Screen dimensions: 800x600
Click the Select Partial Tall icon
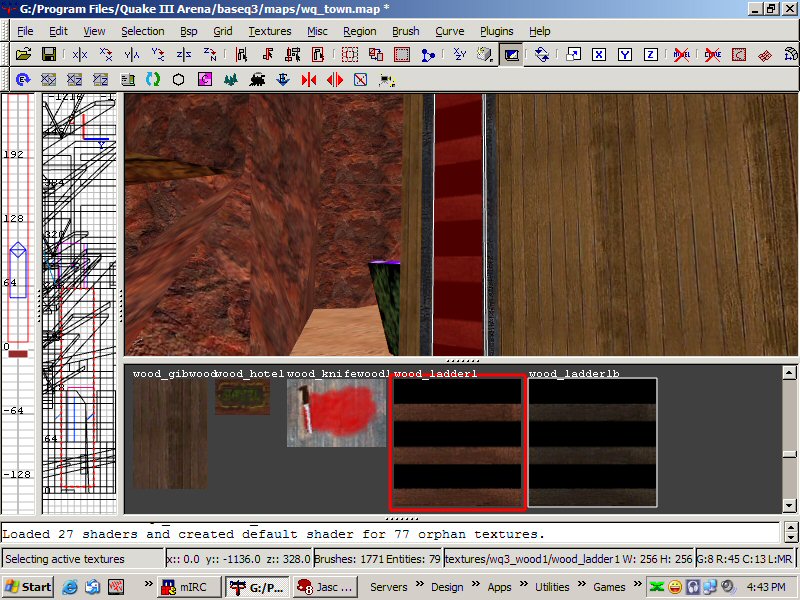click(x=293, y=54)
